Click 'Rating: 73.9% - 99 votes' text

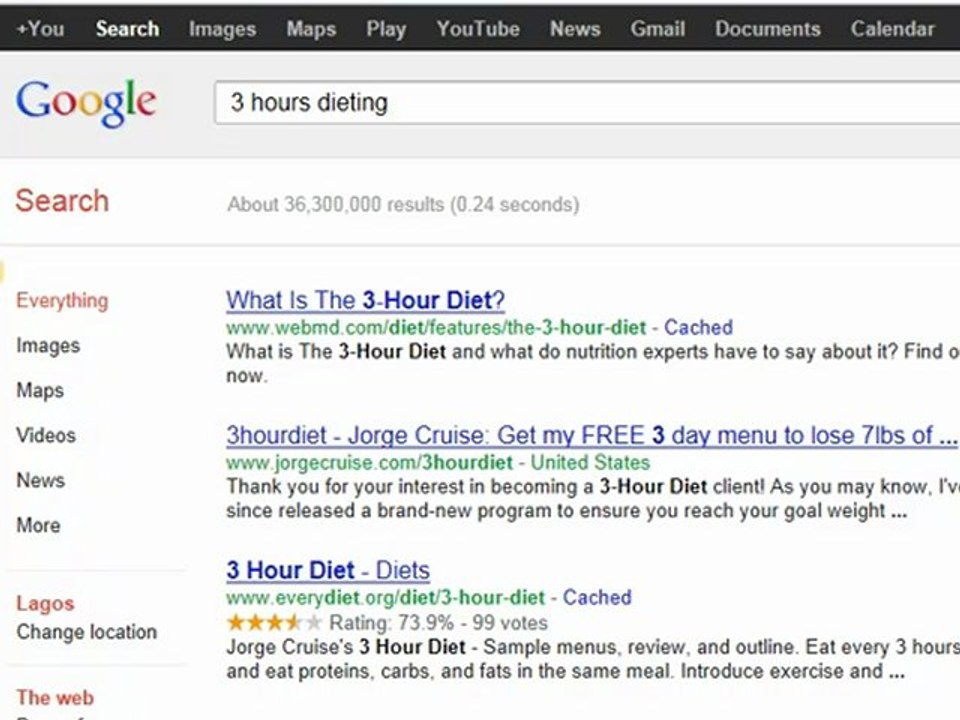438,623
